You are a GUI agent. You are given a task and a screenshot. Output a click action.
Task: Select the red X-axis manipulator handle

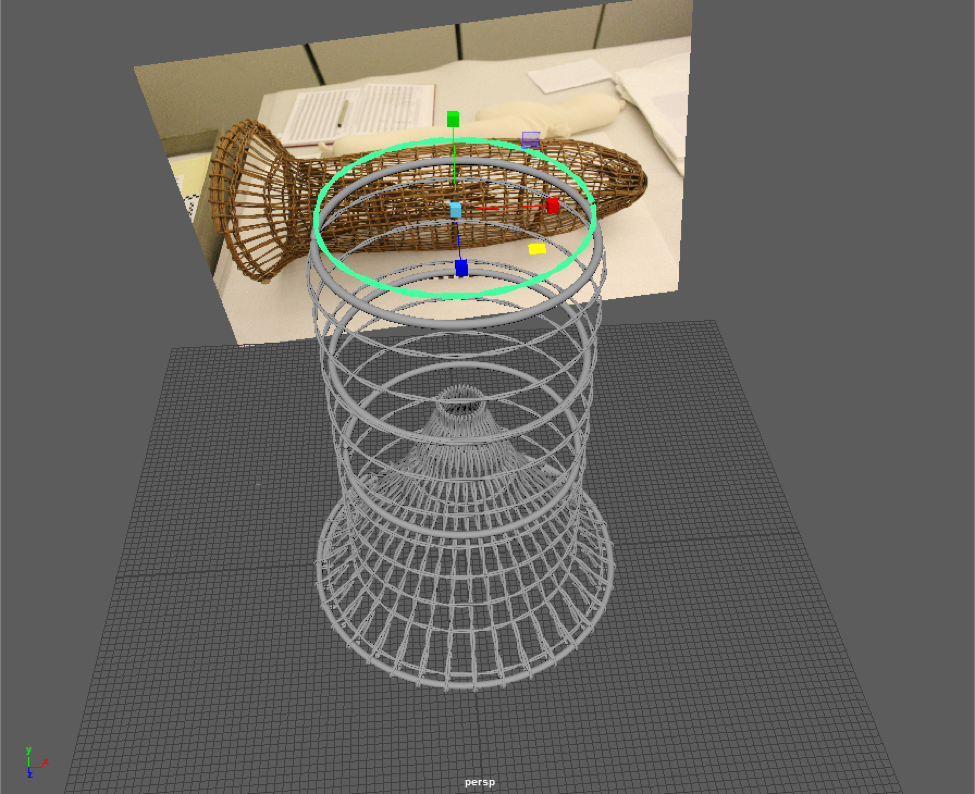pyautogui.click(x=553, y=206)
